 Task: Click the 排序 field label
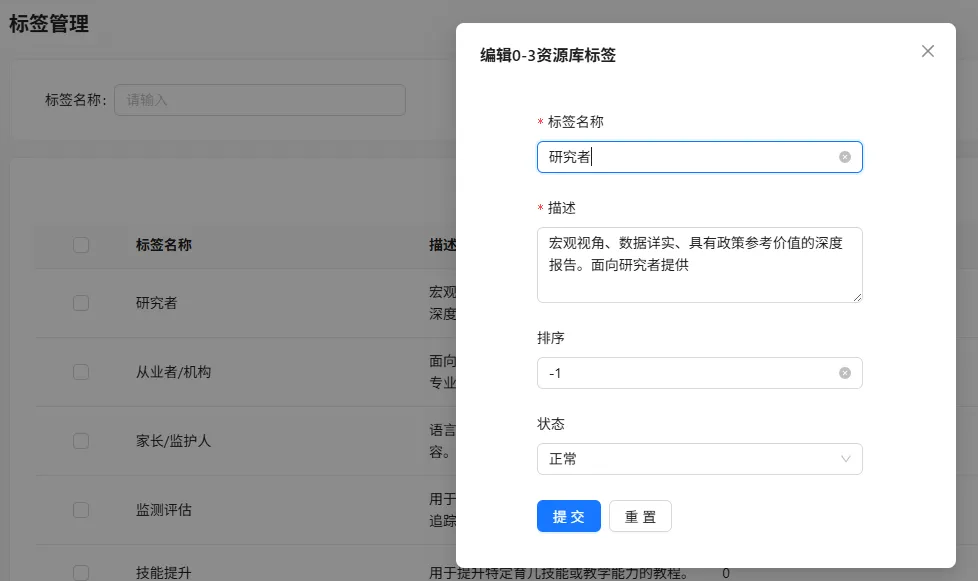(x=551, y=338)
